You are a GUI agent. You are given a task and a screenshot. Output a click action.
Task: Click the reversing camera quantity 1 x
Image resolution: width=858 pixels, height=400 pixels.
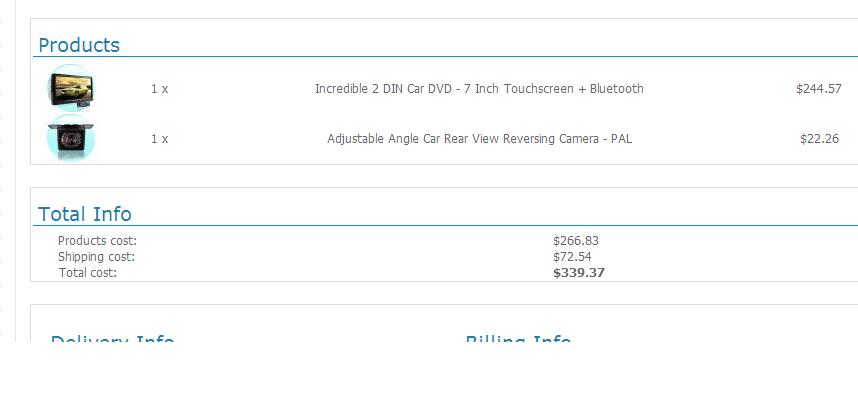tap(160, 139)
